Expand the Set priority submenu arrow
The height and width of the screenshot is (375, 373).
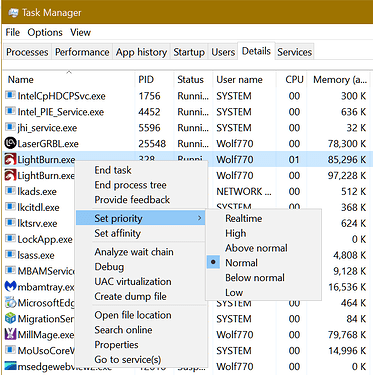tap(199, 218)
